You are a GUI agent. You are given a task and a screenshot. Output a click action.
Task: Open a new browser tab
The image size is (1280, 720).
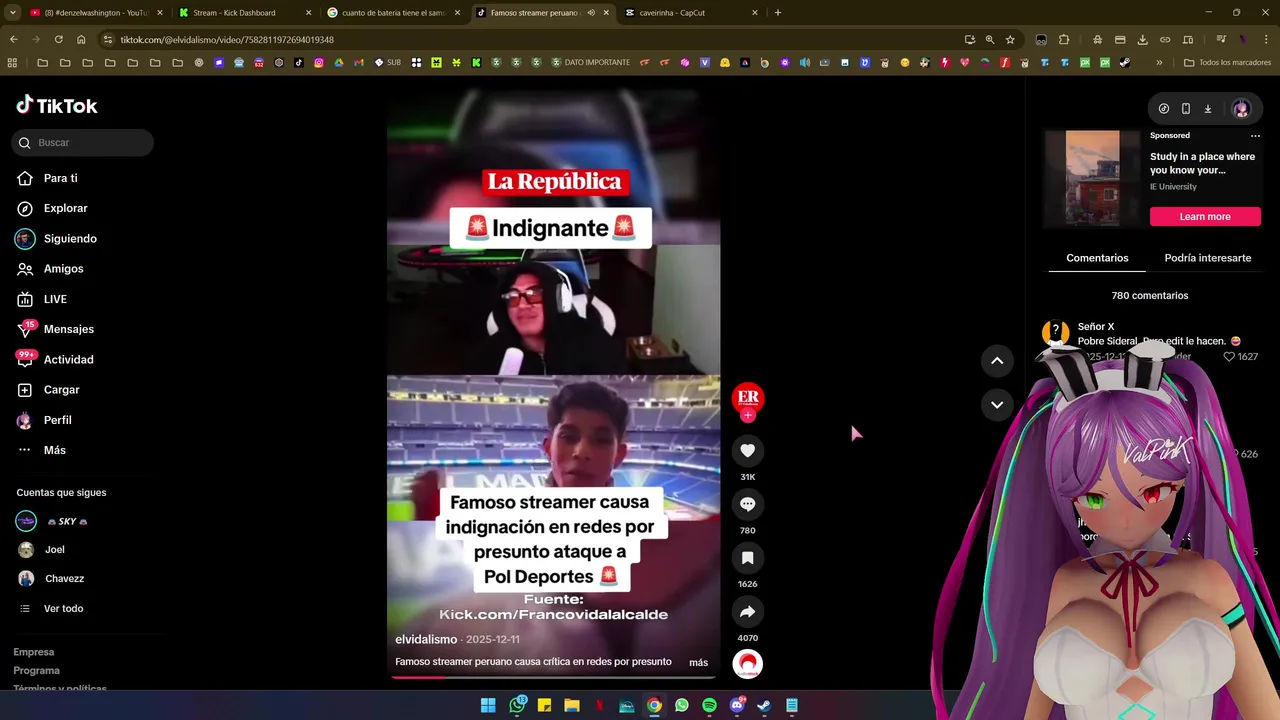(778, 13)
